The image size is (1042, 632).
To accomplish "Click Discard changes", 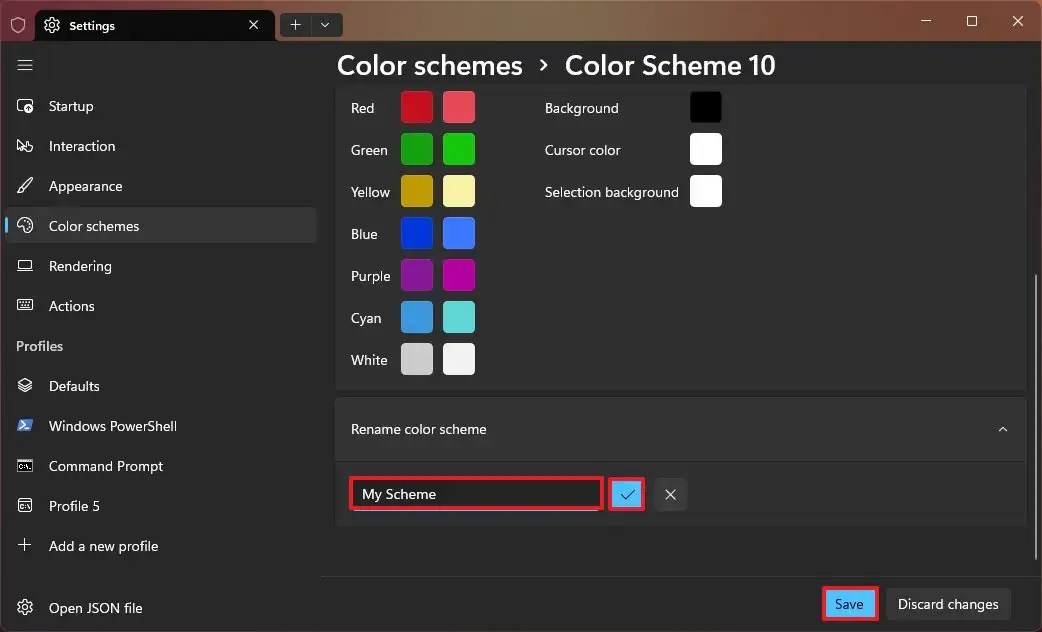I will click(x=948, y=604).
